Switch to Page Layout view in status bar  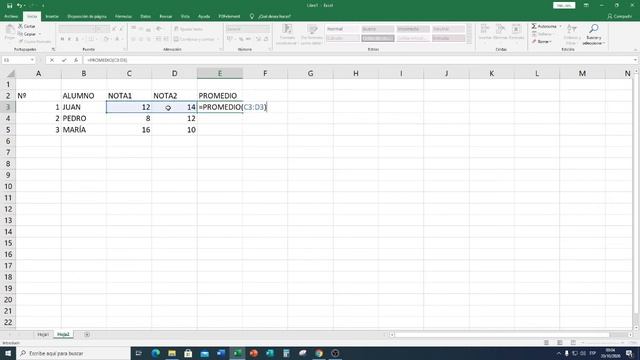pyautogui.click(x=560, y=342)
